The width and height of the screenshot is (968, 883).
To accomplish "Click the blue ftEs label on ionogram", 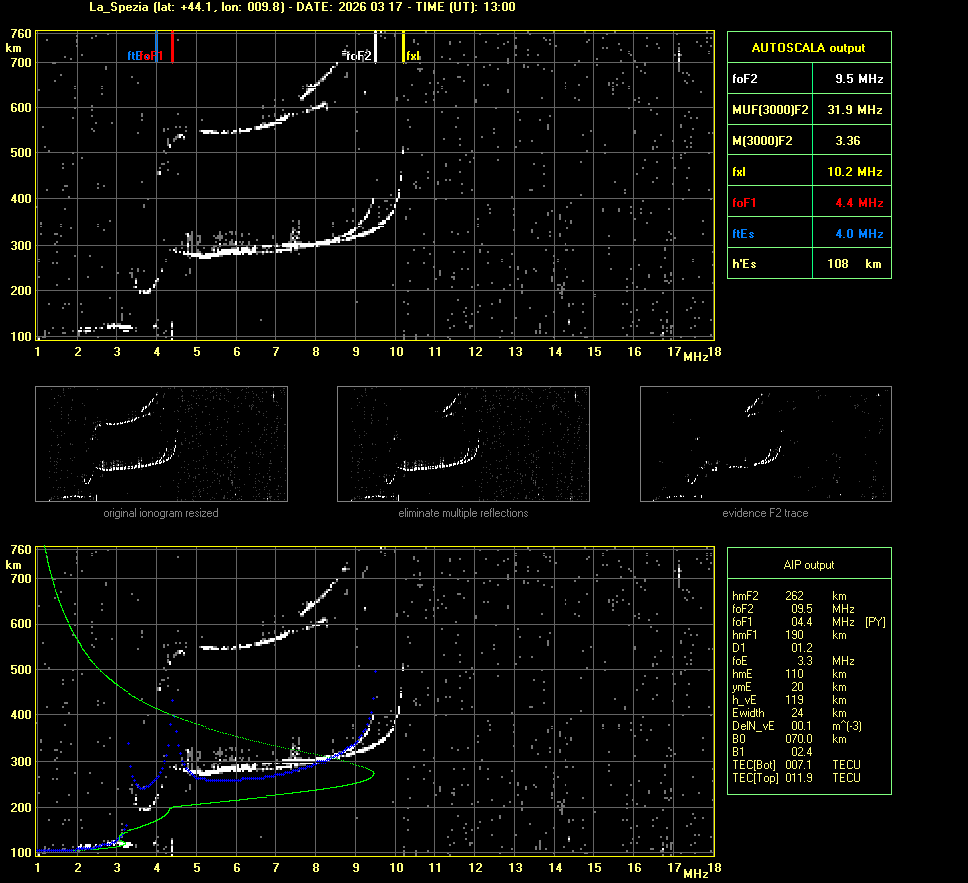I will 132,56.
